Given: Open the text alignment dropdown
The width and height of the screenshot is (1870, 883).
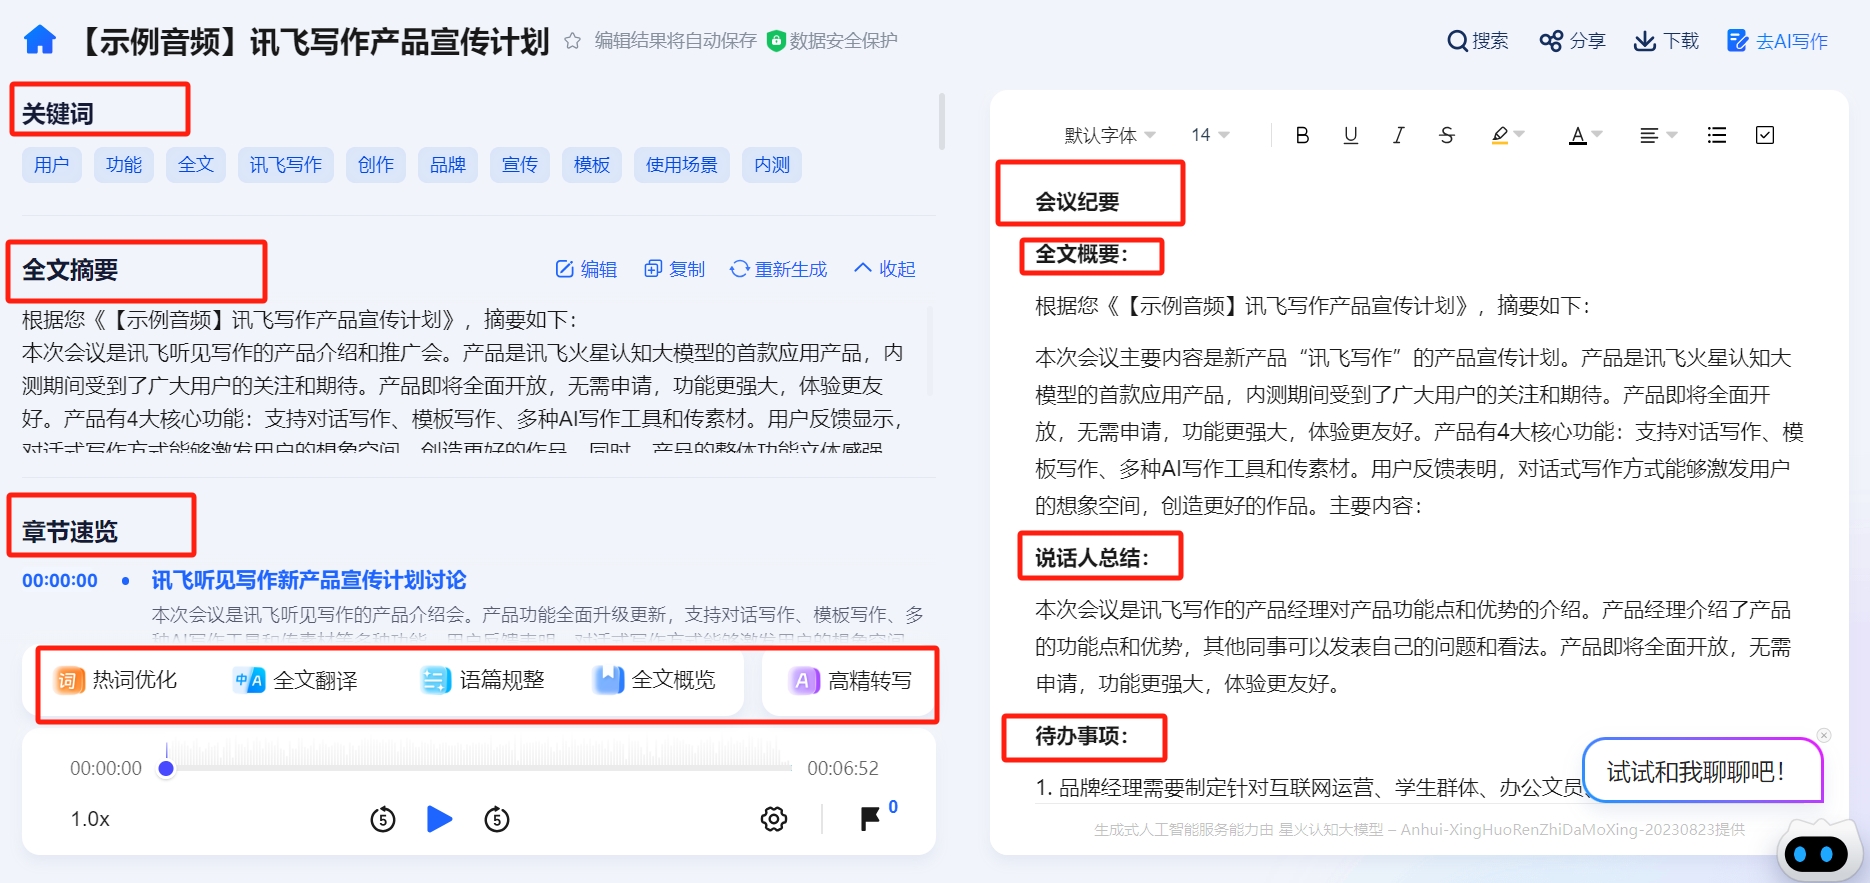Looking at the screenshot, I should [x=1658, y=135].
